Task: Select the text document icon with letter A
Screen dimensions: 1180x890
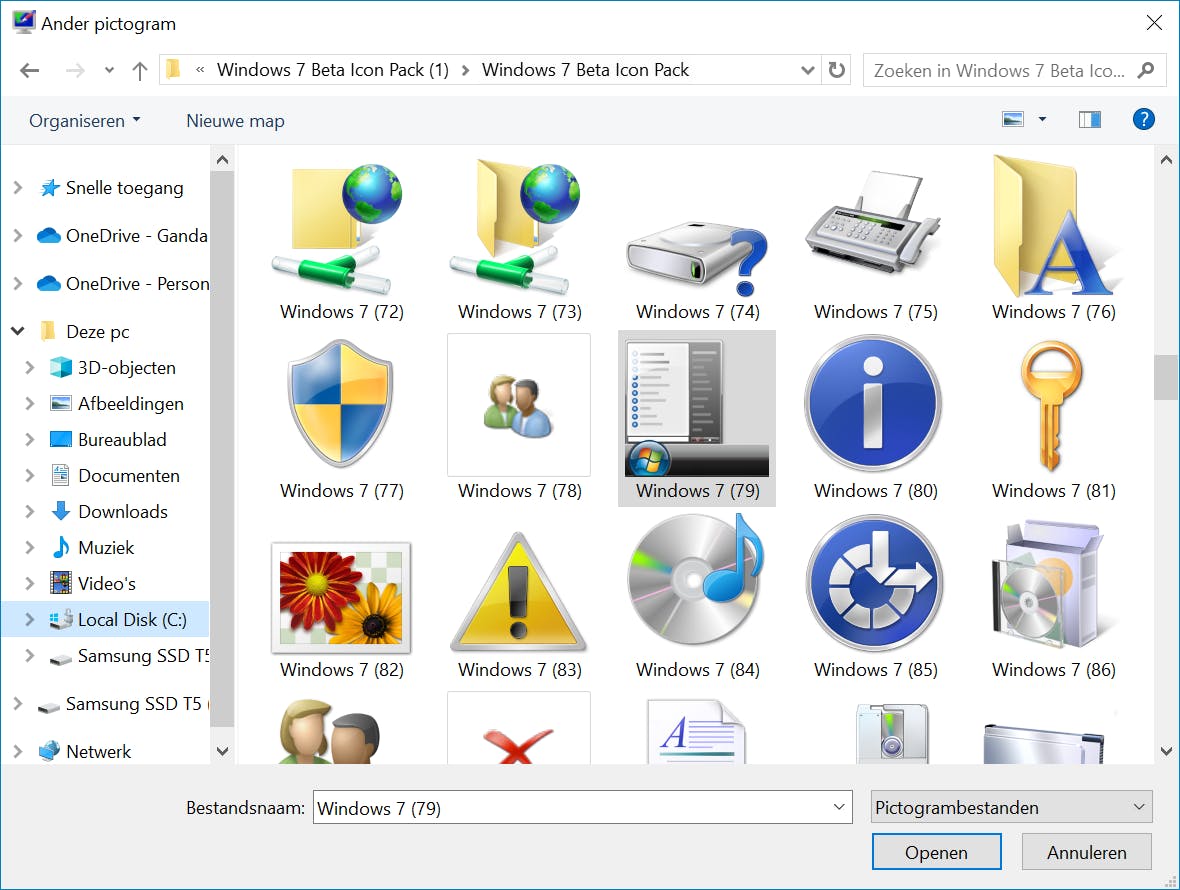Action: click(x=697, y=731)
